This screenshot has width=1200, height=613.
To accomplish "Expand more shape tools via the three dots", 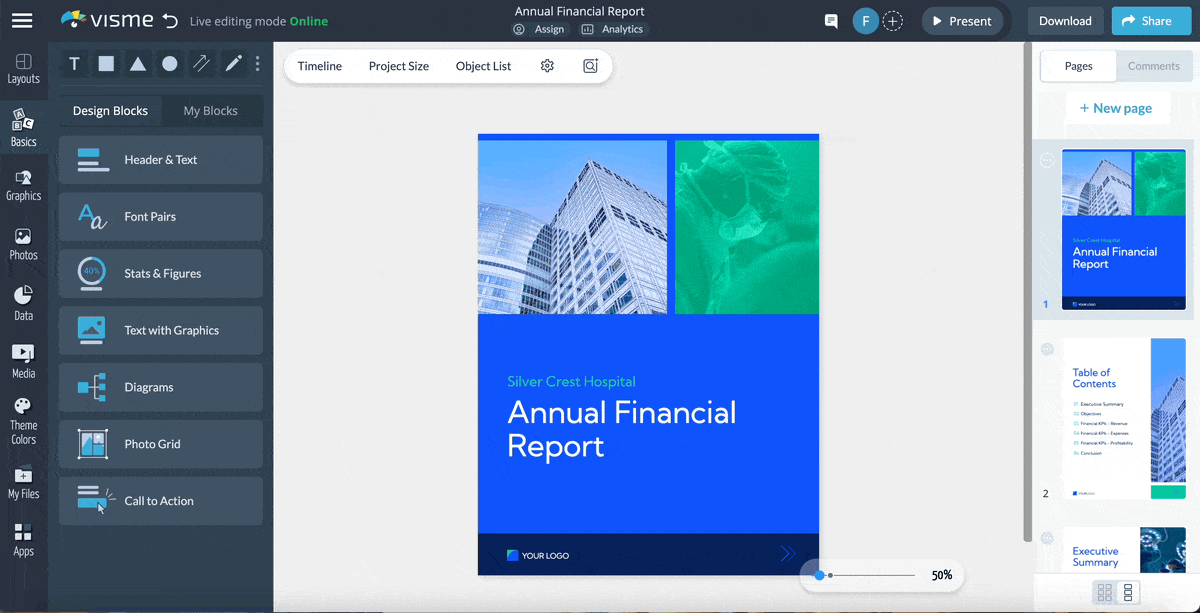I will (257, 63).
